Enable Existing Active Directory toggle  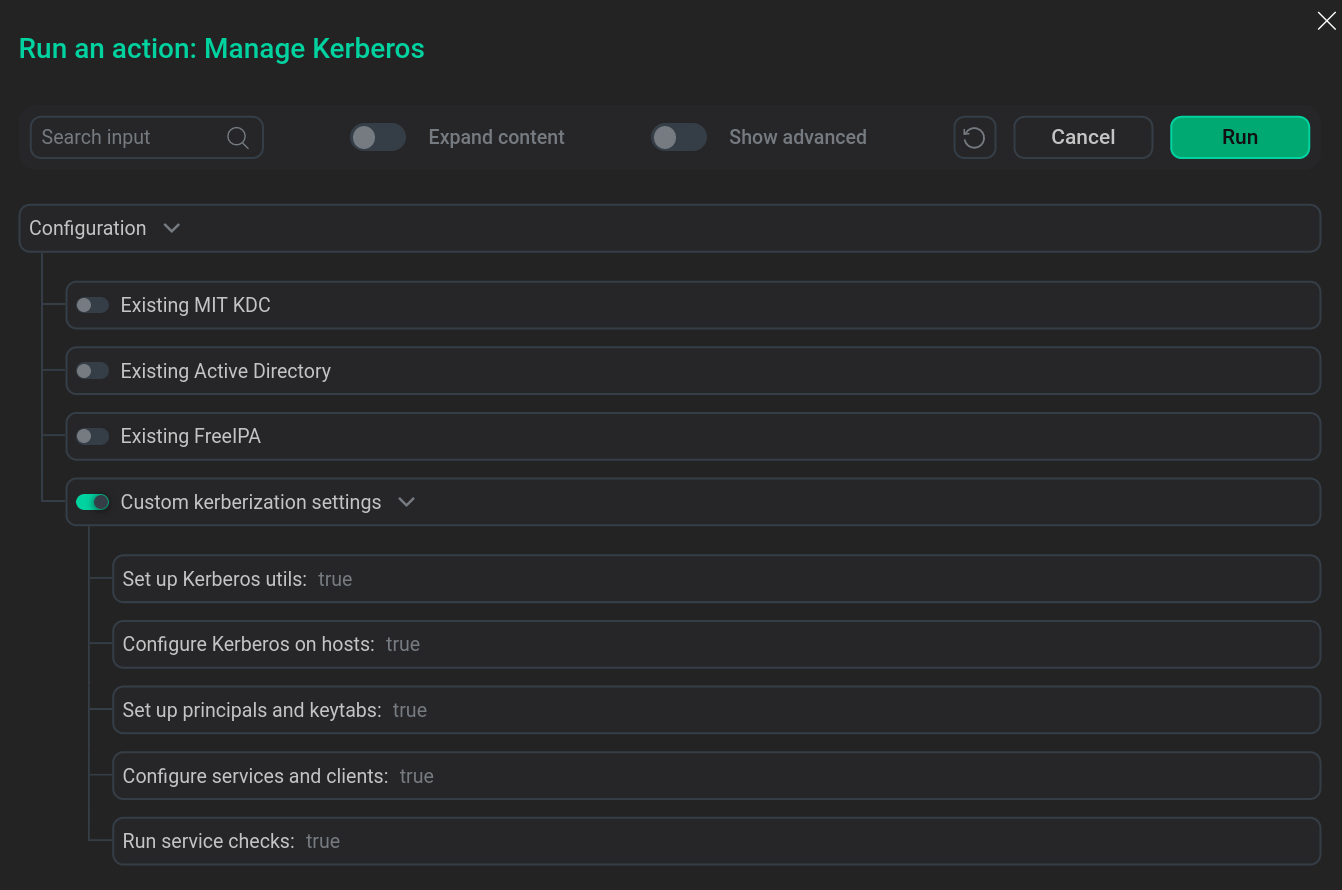tap(93, 371)
